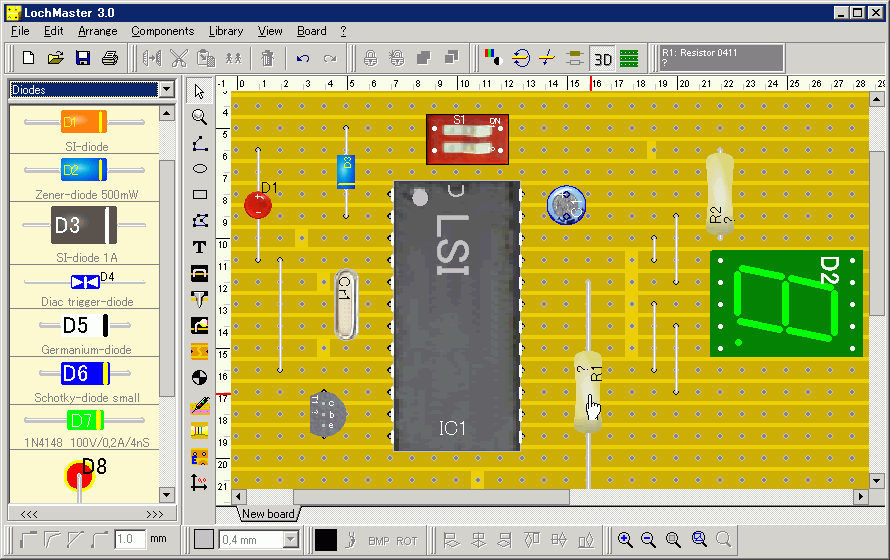Pick the D1 SI-diode component
Viewport: 890px width, 560px height.
coord(84,130)
